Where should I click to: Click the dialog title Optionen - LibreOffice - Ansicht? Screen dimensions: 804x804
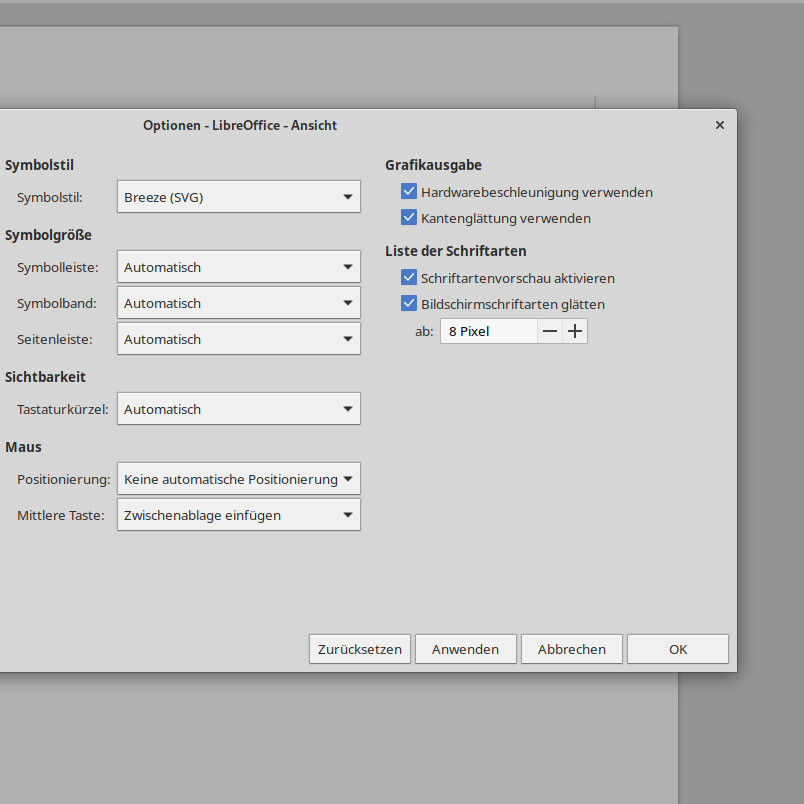240,126
